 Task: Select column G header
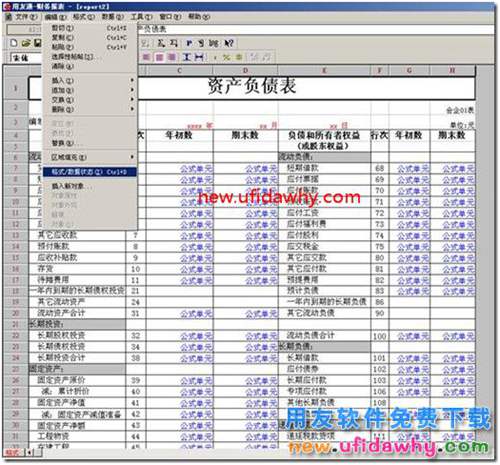point(409,70)
